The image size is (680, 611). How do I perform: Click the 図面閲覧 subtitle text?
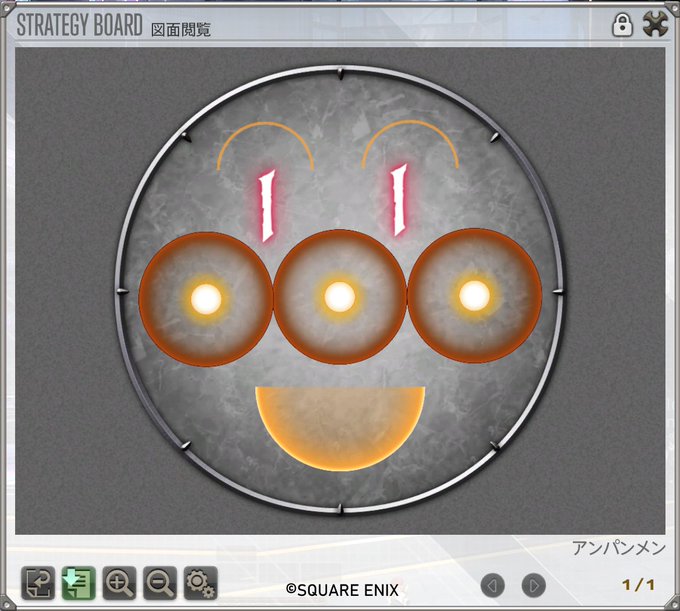click(181, 29)
